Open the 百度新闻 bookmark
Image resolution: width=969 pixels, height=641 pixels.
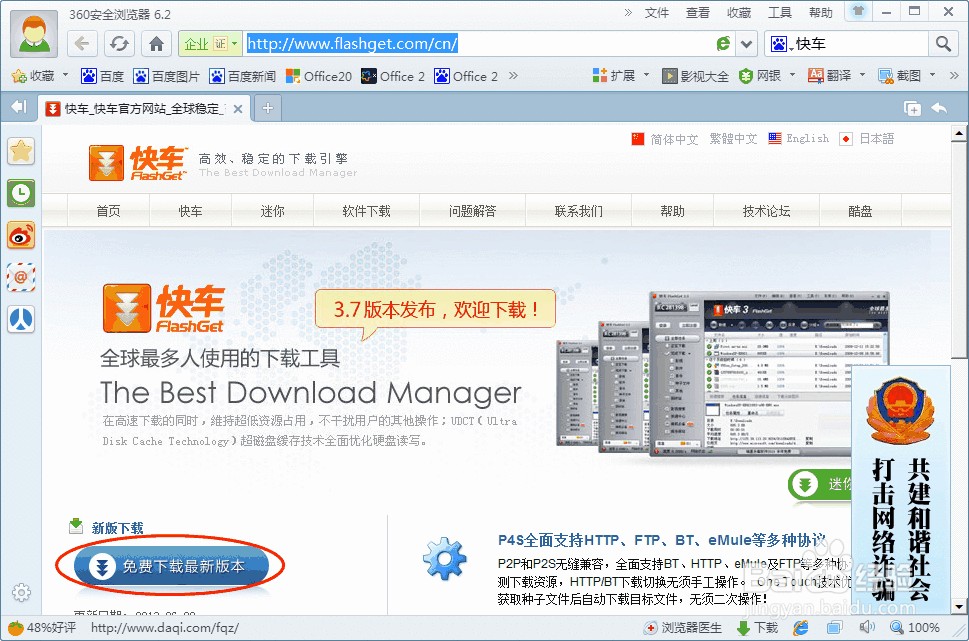243,76
